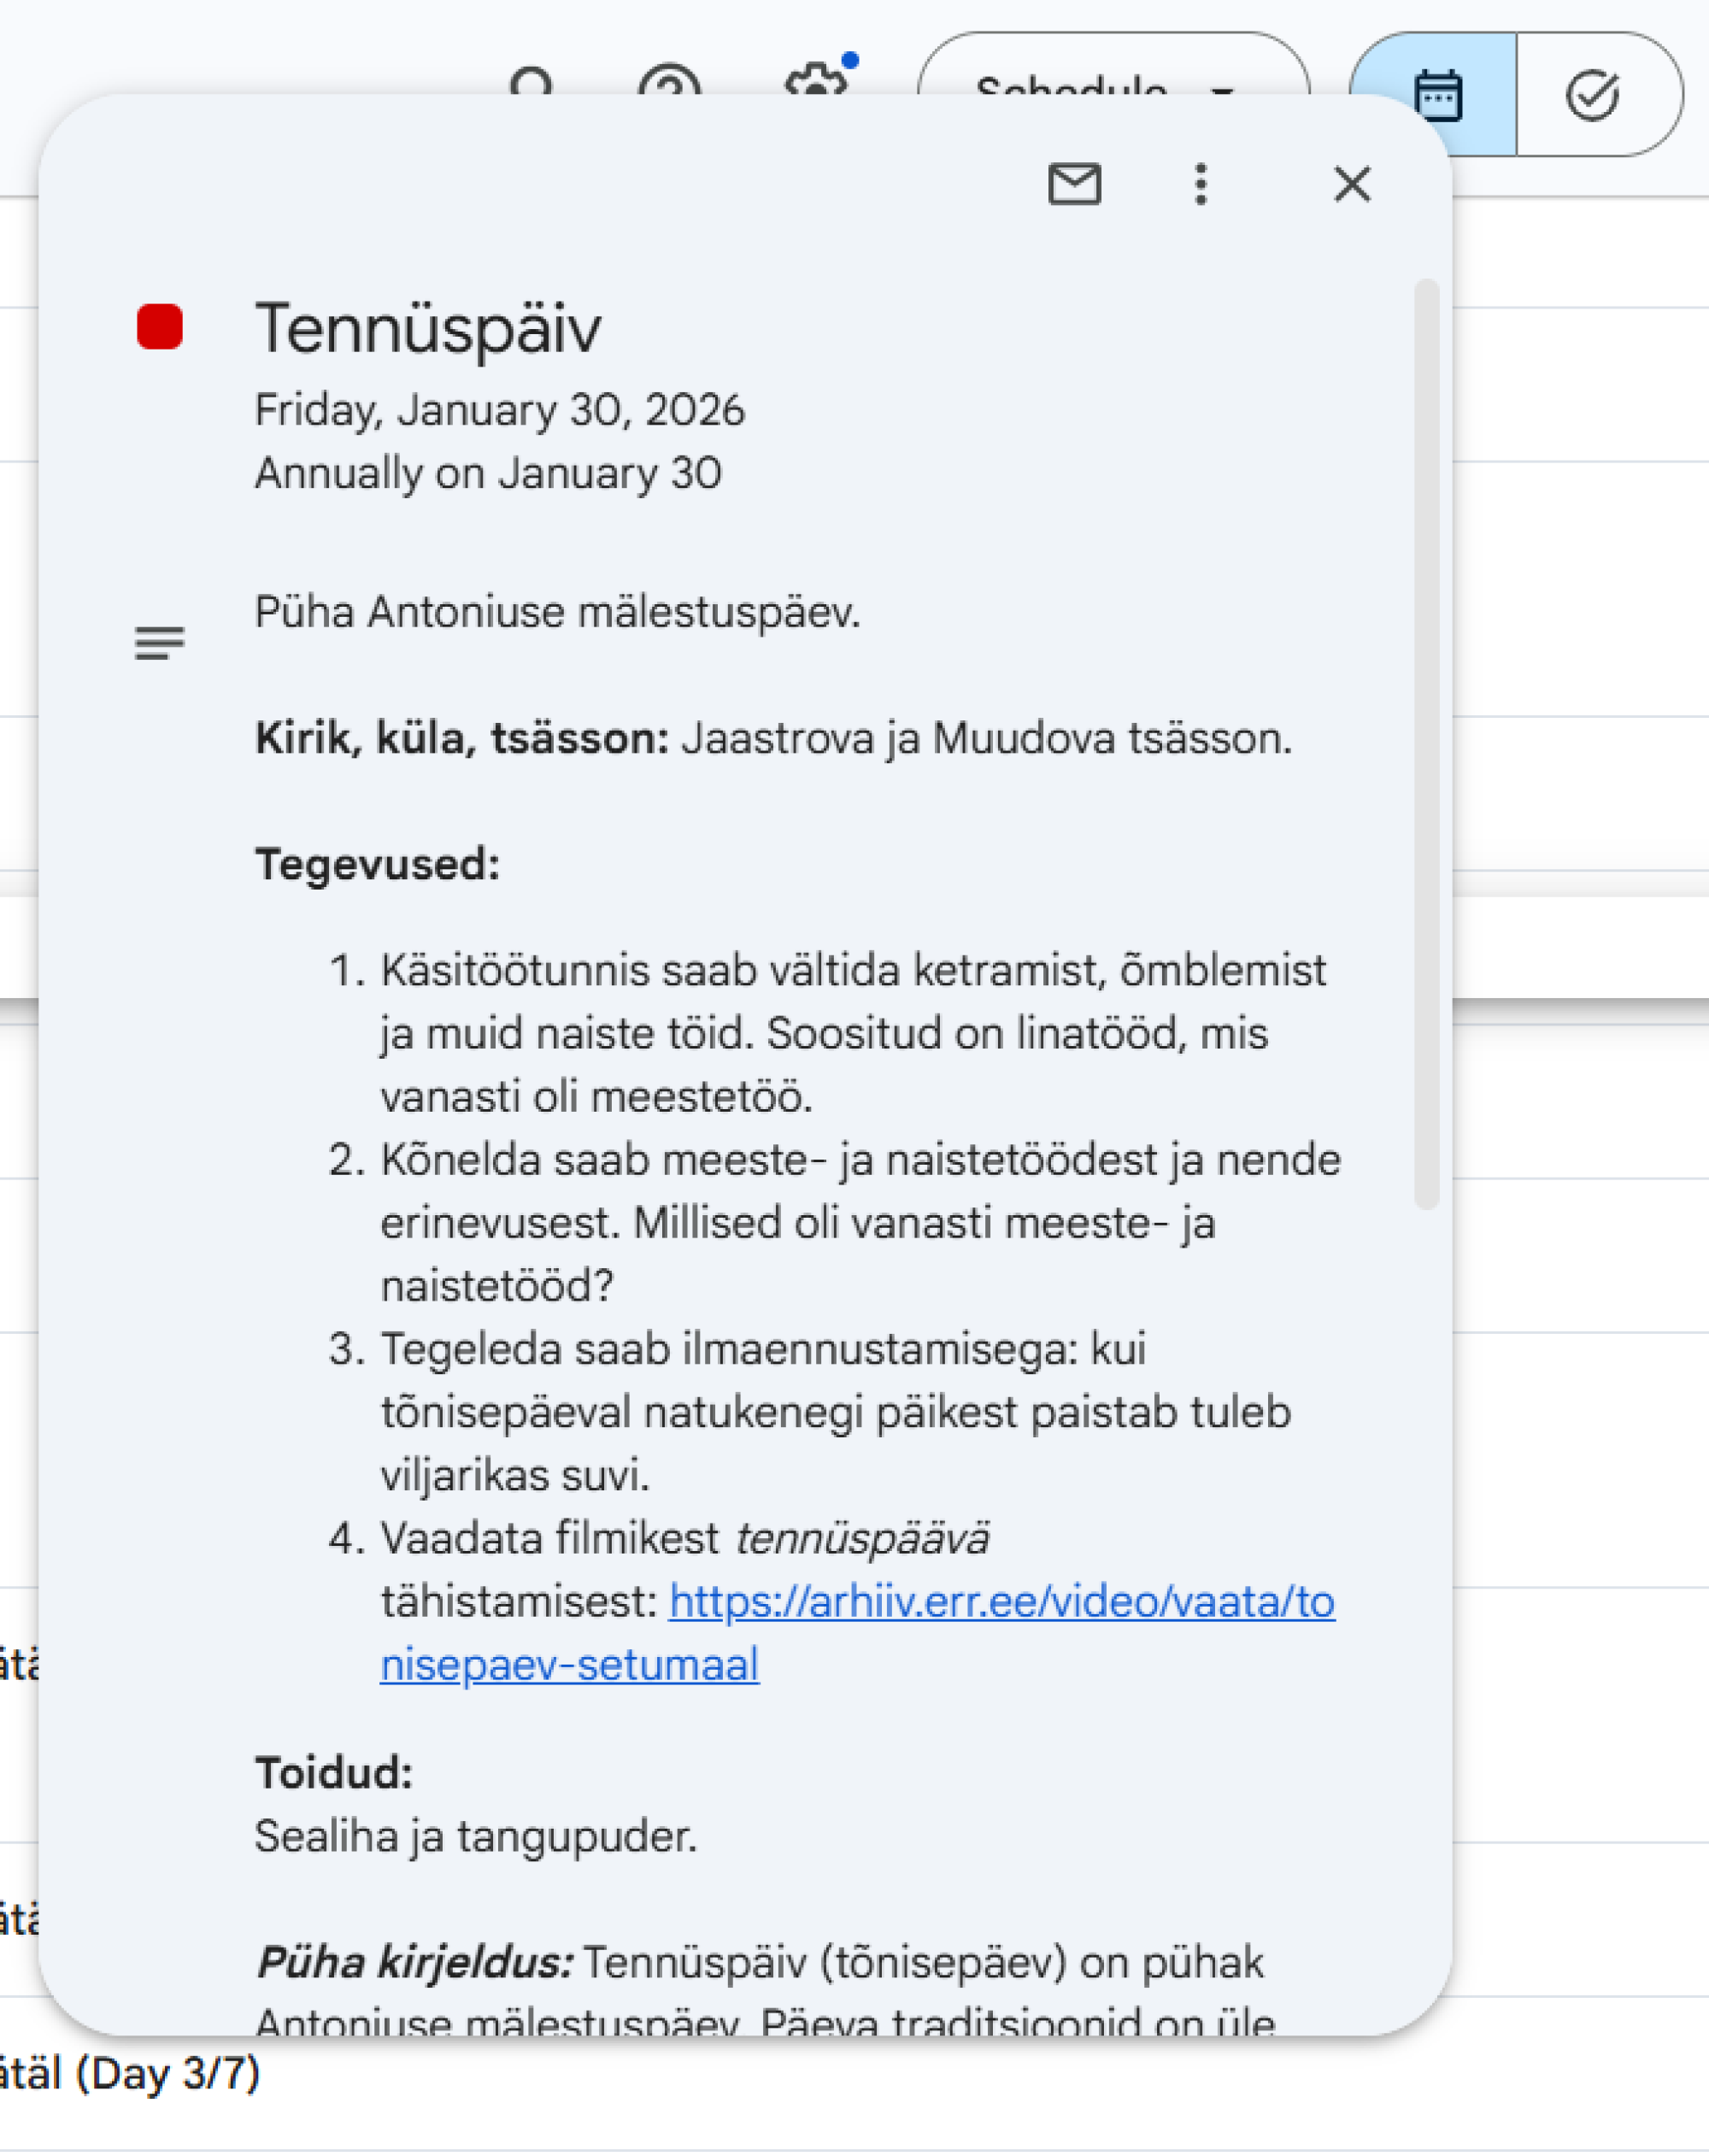Click the dropdown arrow beside Schedule
Image resolution: width=1709 pixels, height=2156 pixels.
click(1221, 88)
